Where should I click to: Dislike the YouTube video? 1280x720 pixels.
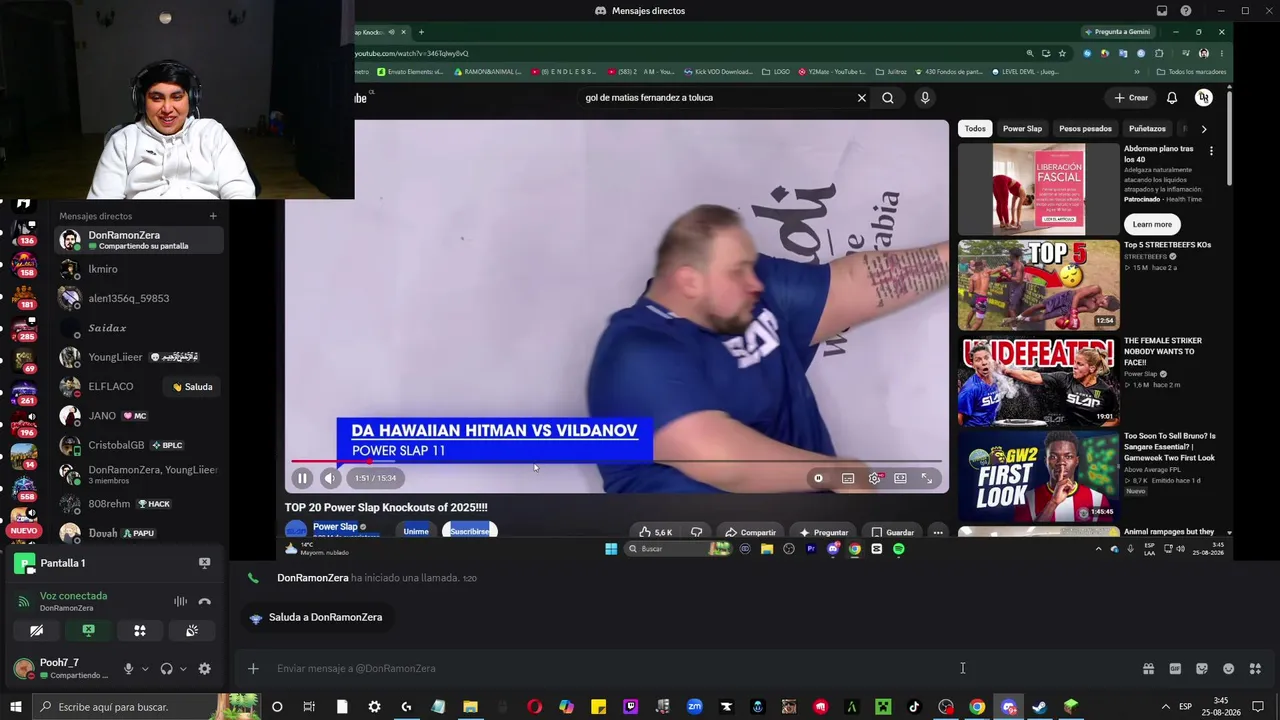click(696, 532)
